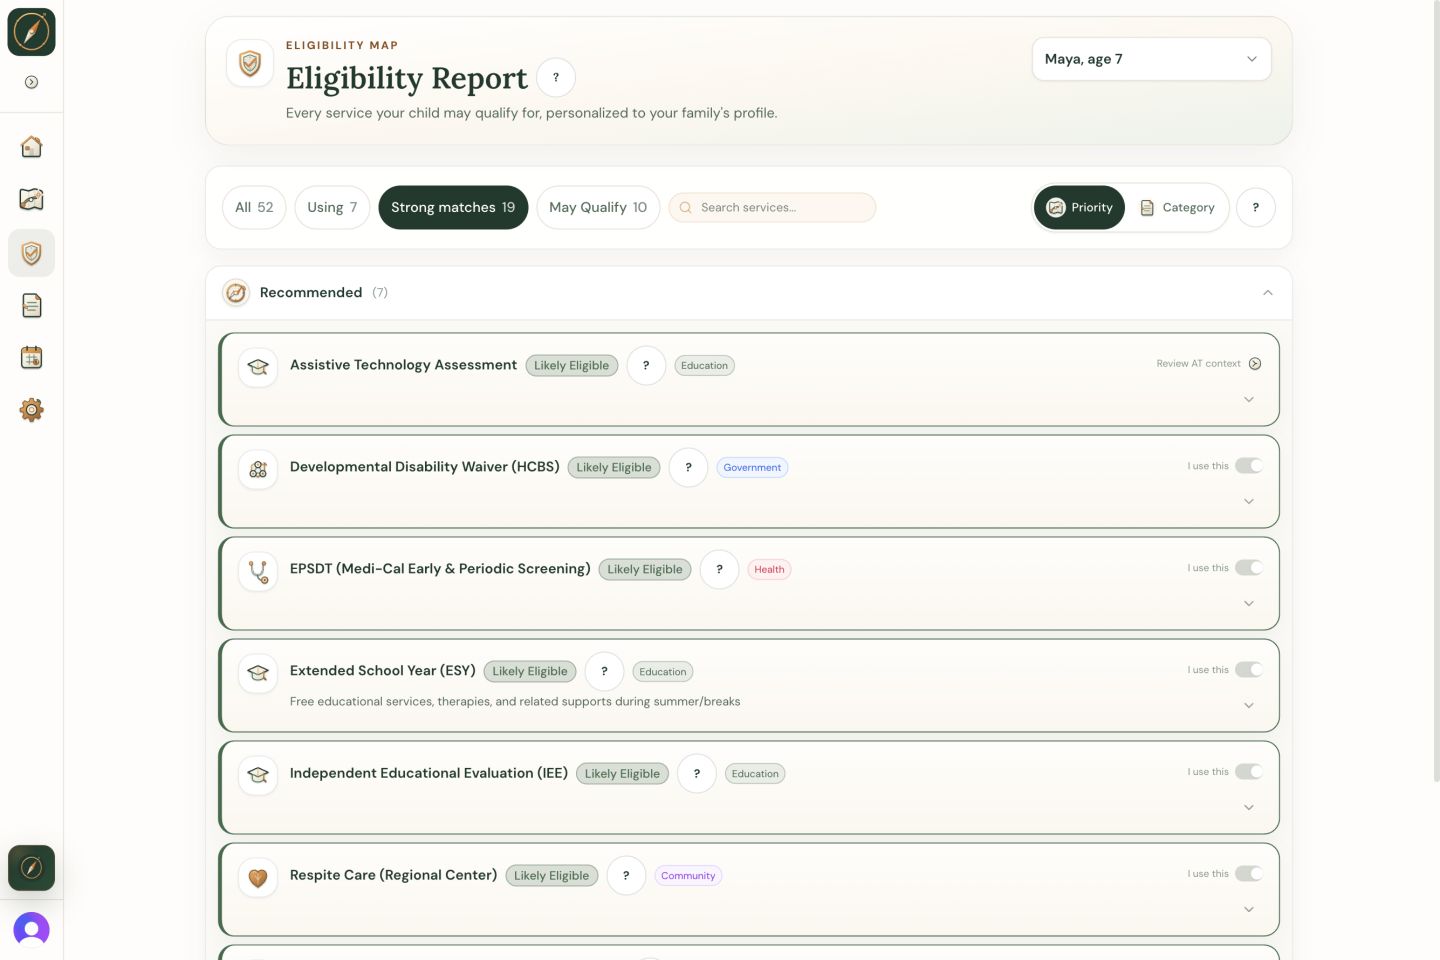Expand Respite Care row details
The width and height of the screenshot is (1440, 960).
click(x=1248, y=910)
